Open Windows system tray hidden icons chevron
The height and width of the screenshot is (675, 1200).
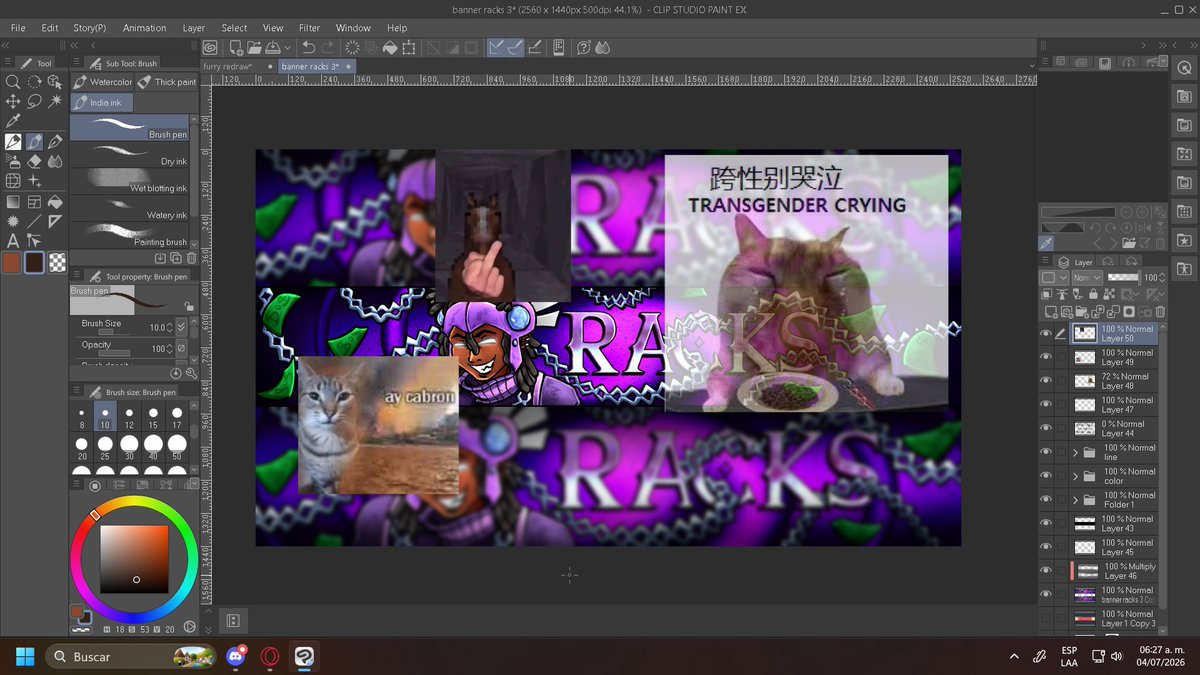coord(1014,657)
